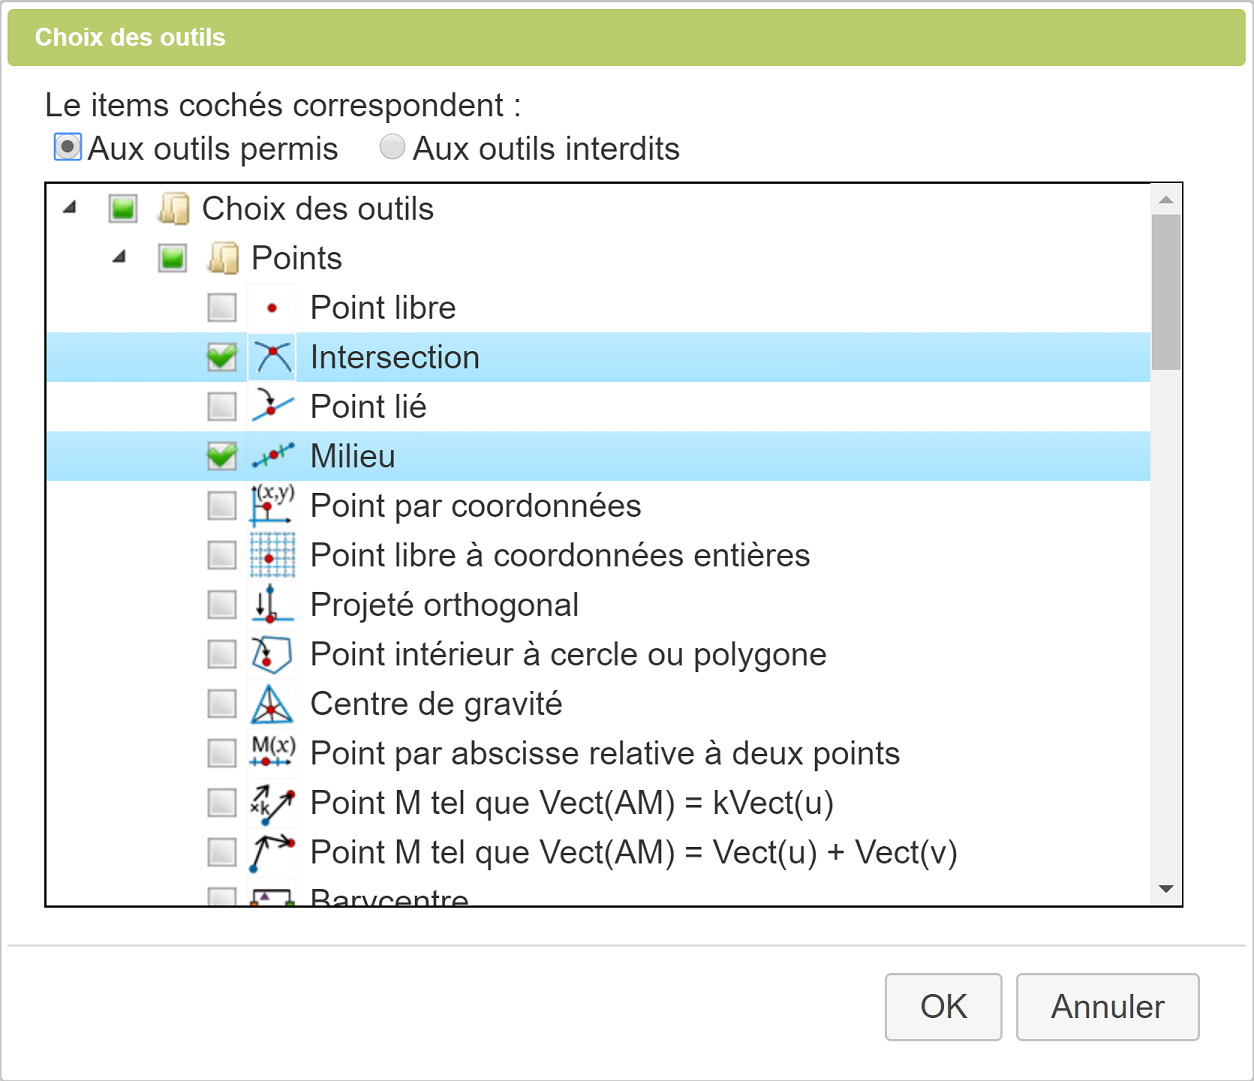Click the Milieu midpoint icon
This screenshot has height=1081, width=1254.
tap(272, 456)
